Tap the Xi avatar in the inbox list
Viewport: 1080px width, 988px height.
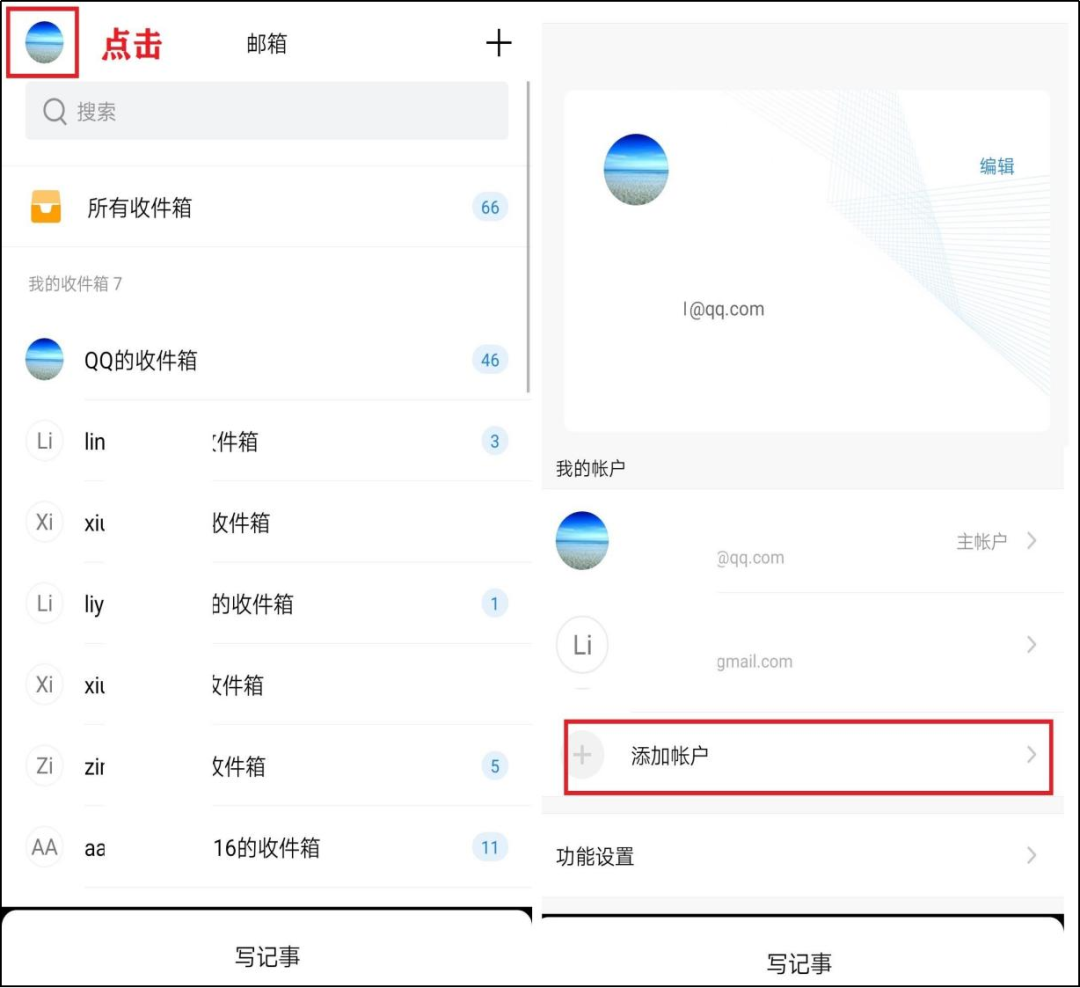tap(44, 521)
